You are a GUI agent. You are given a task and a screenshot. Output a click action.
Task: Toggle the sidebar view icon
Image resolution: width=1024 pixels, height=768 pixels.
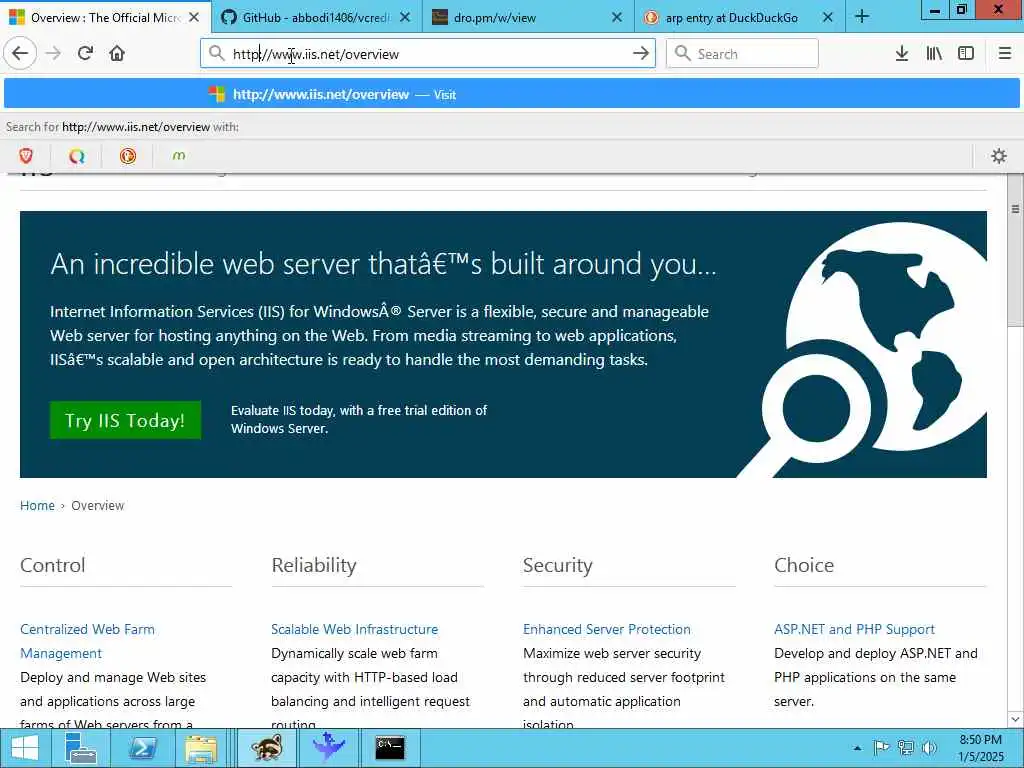click(966, 54)
